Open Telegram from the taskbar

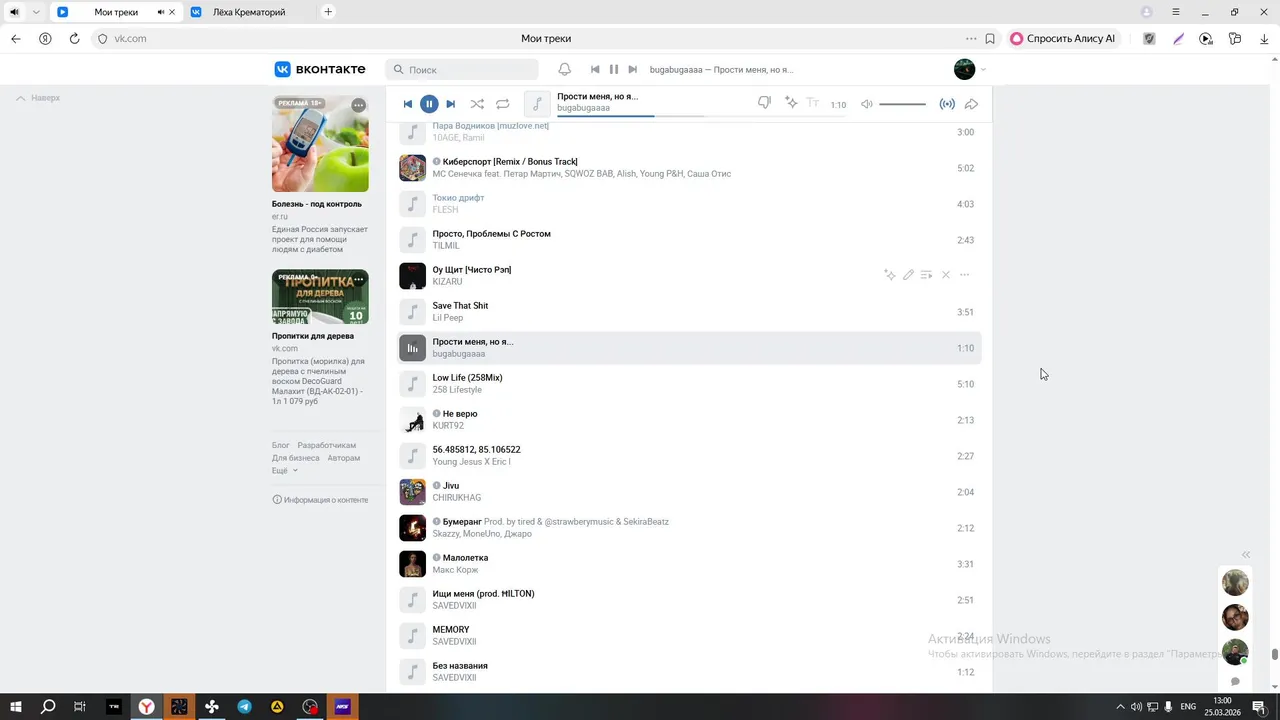pyautogui.click(x=244, y=707)
